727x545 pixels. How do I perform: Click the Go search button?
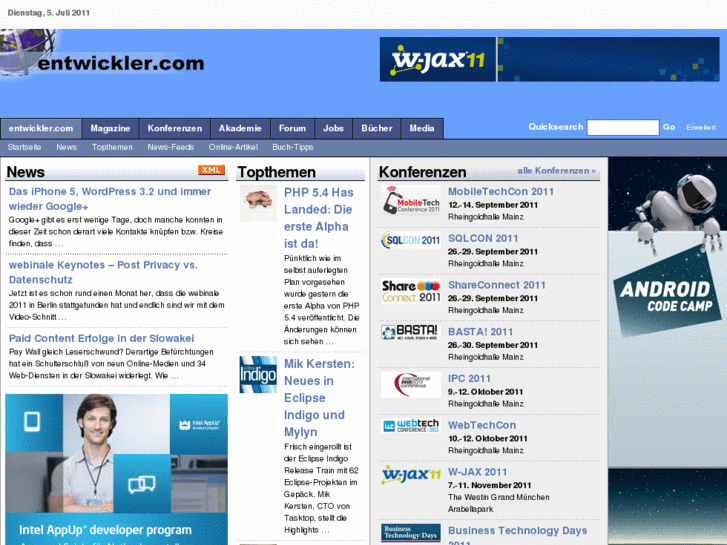[669, 127]
